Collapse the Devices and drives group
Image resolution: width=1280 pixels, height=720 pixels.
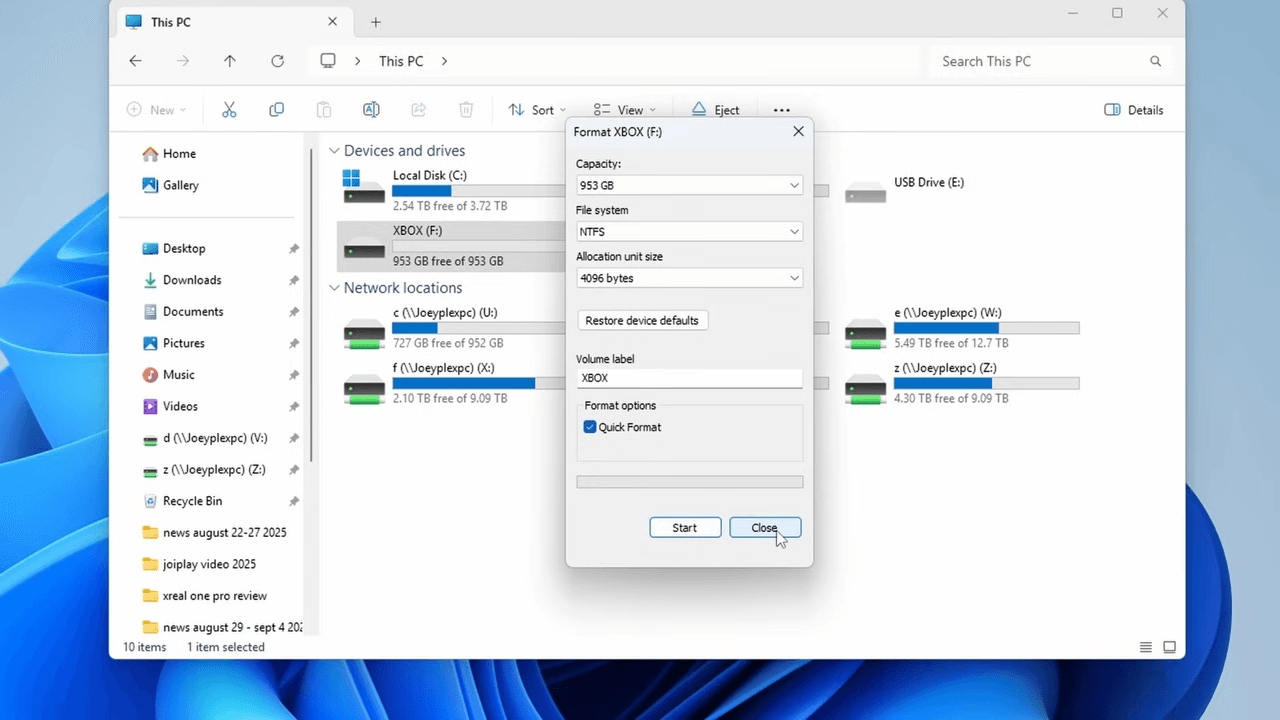pos(334,151)
